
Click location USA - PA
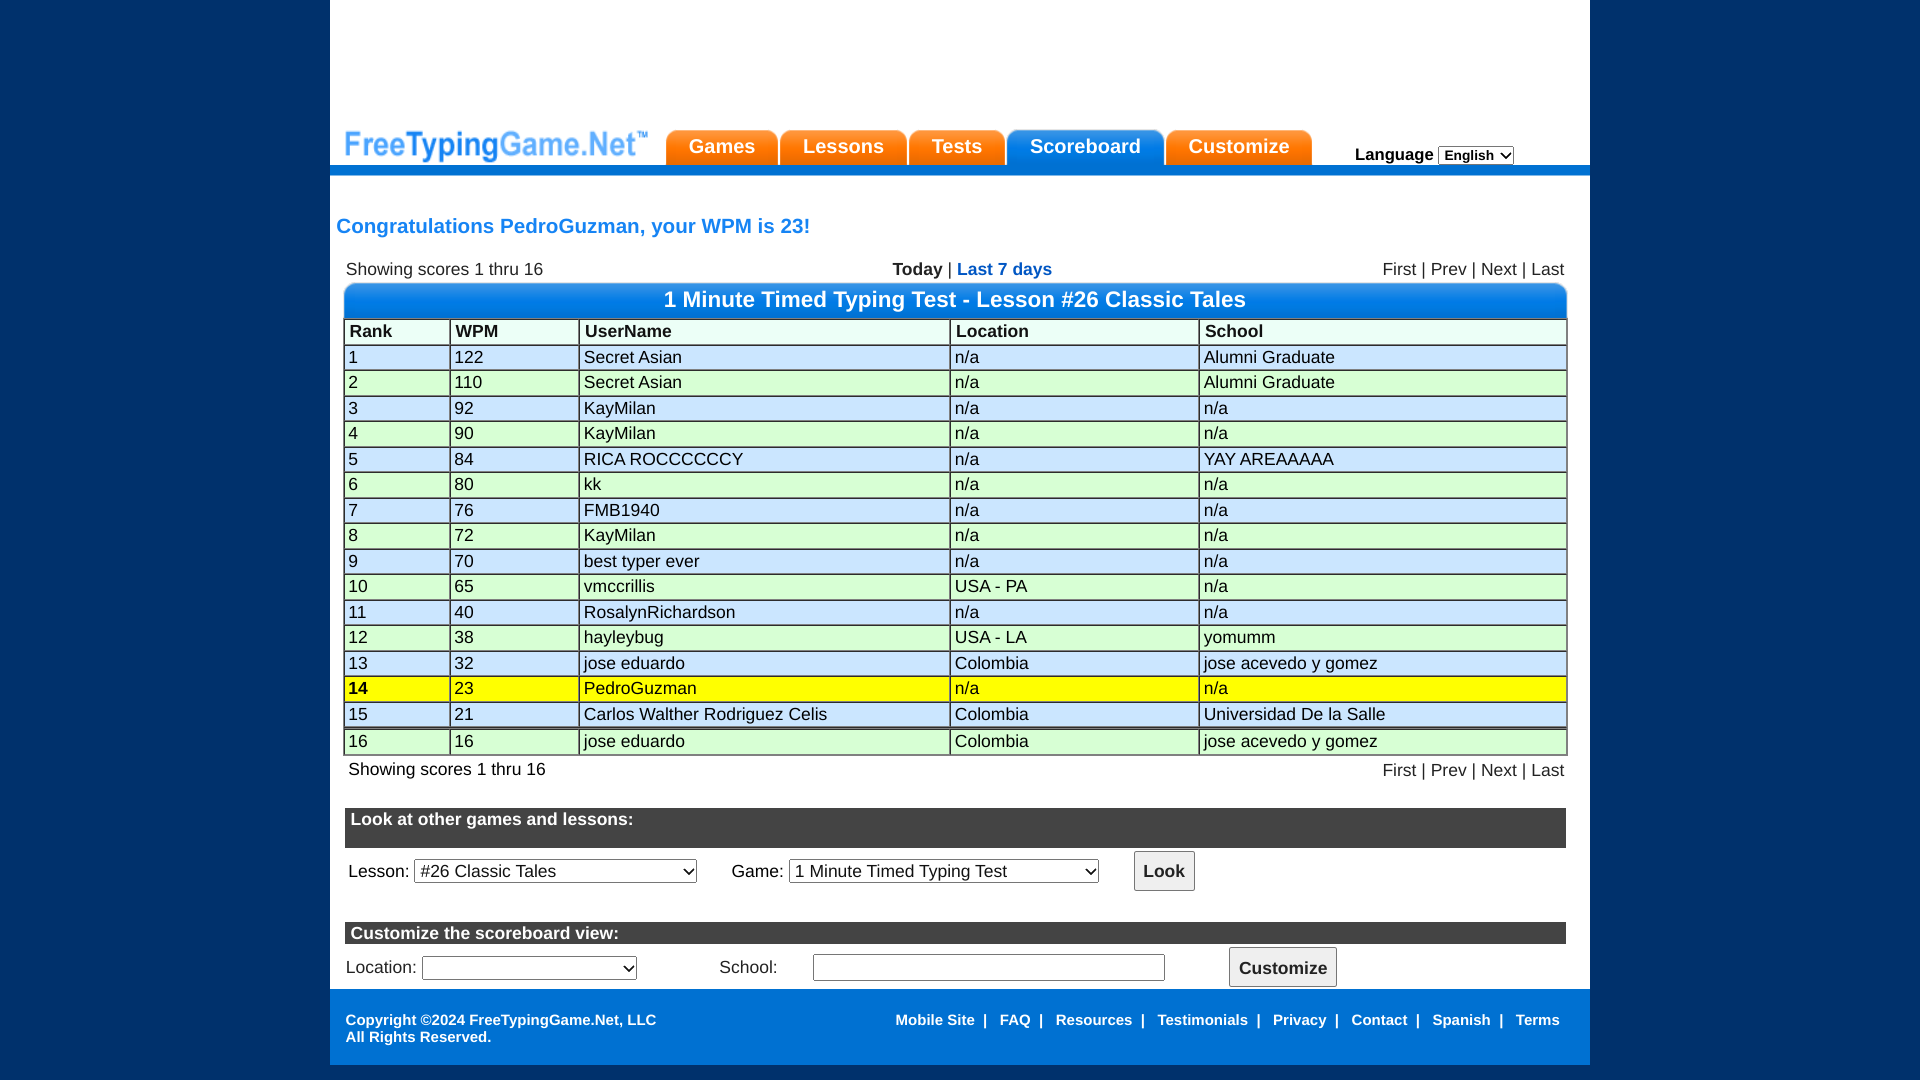coord(990,587)
